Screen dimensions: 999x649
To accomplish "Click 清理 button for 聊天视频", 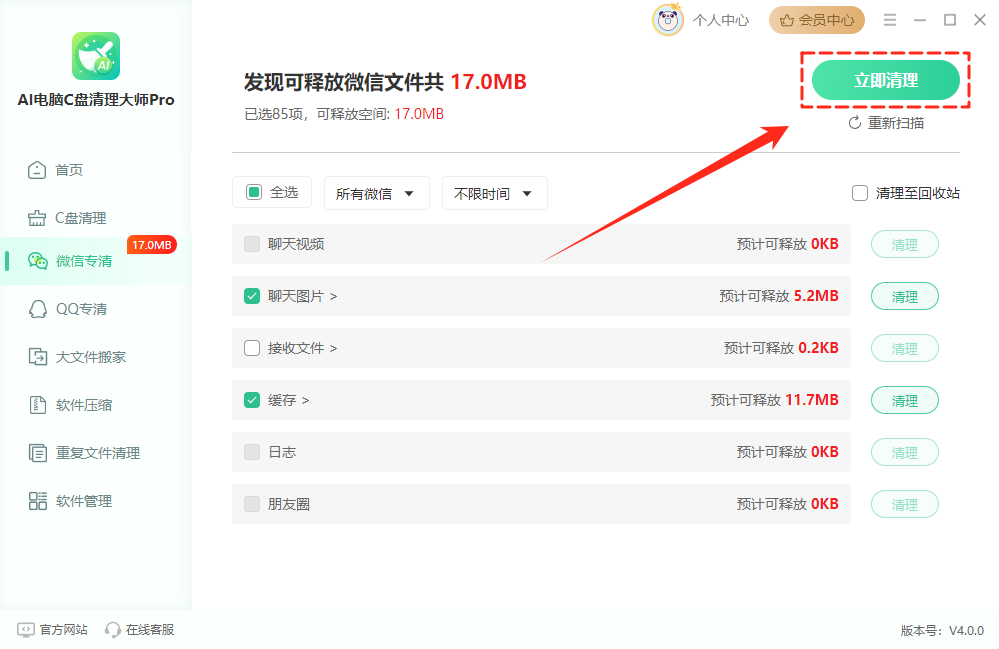I will pos(905,245).
